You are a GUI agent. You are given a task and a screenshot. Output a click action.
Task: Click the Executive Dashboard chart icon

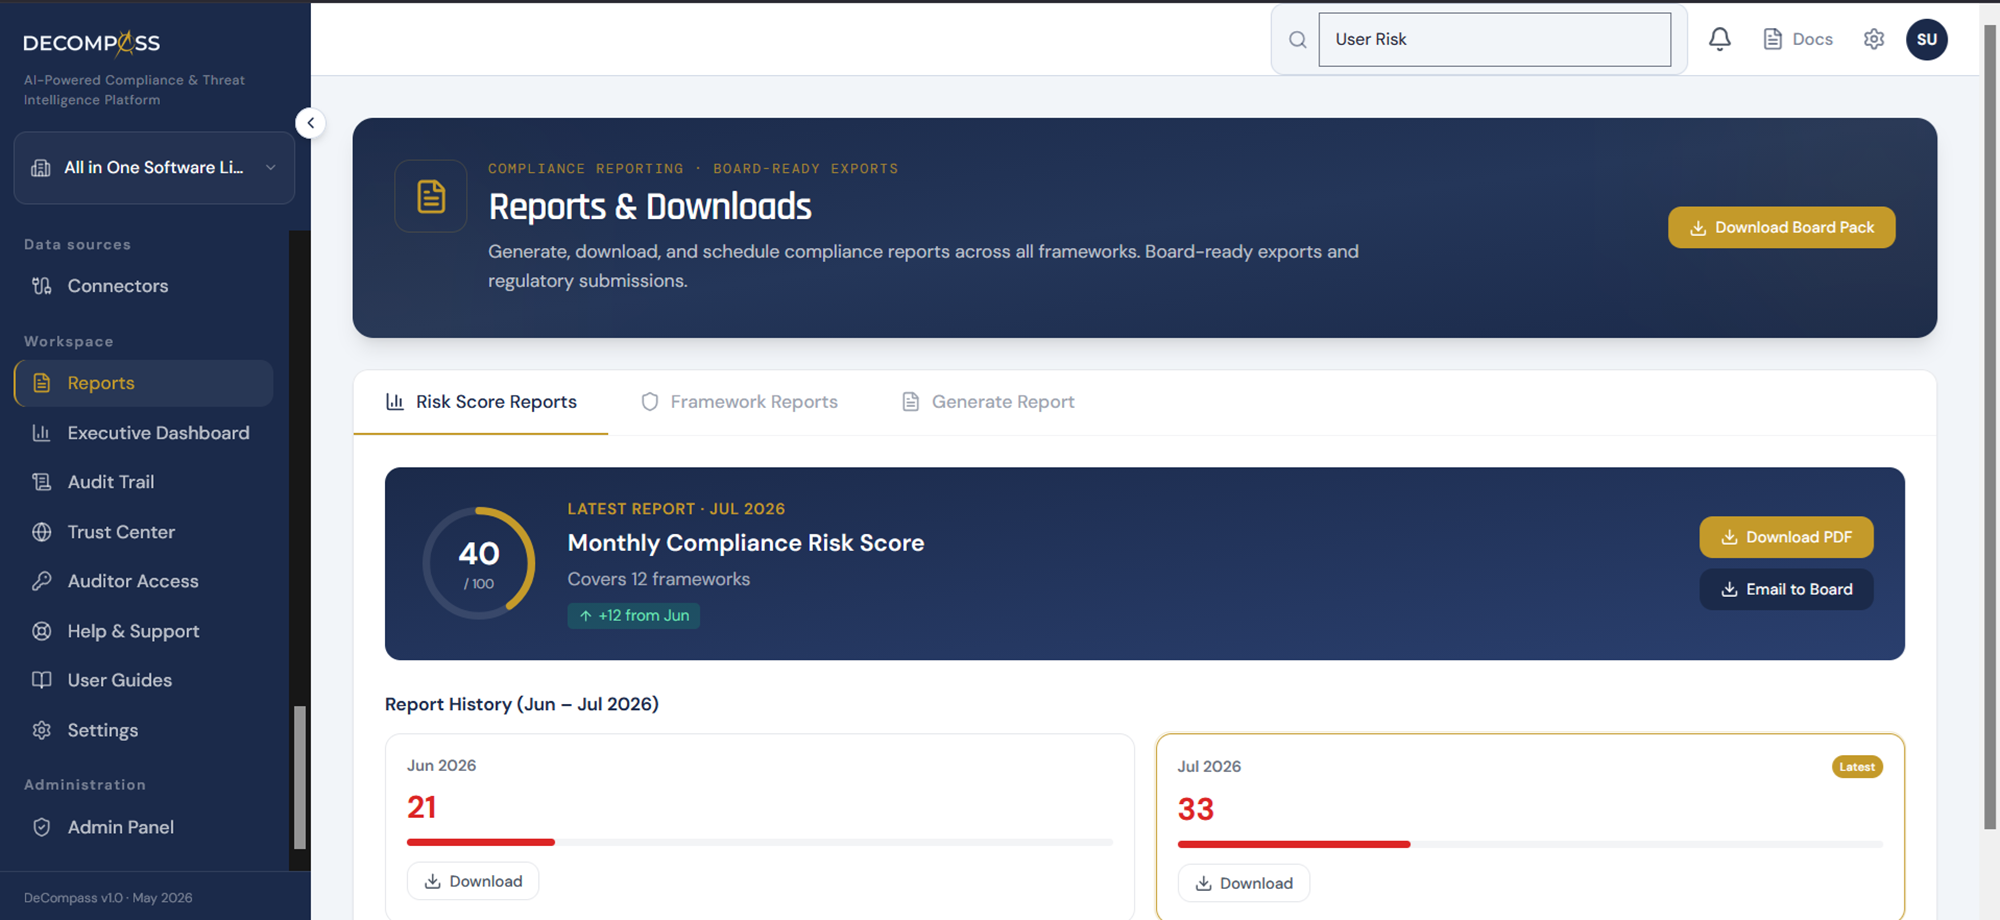(42, 433)
